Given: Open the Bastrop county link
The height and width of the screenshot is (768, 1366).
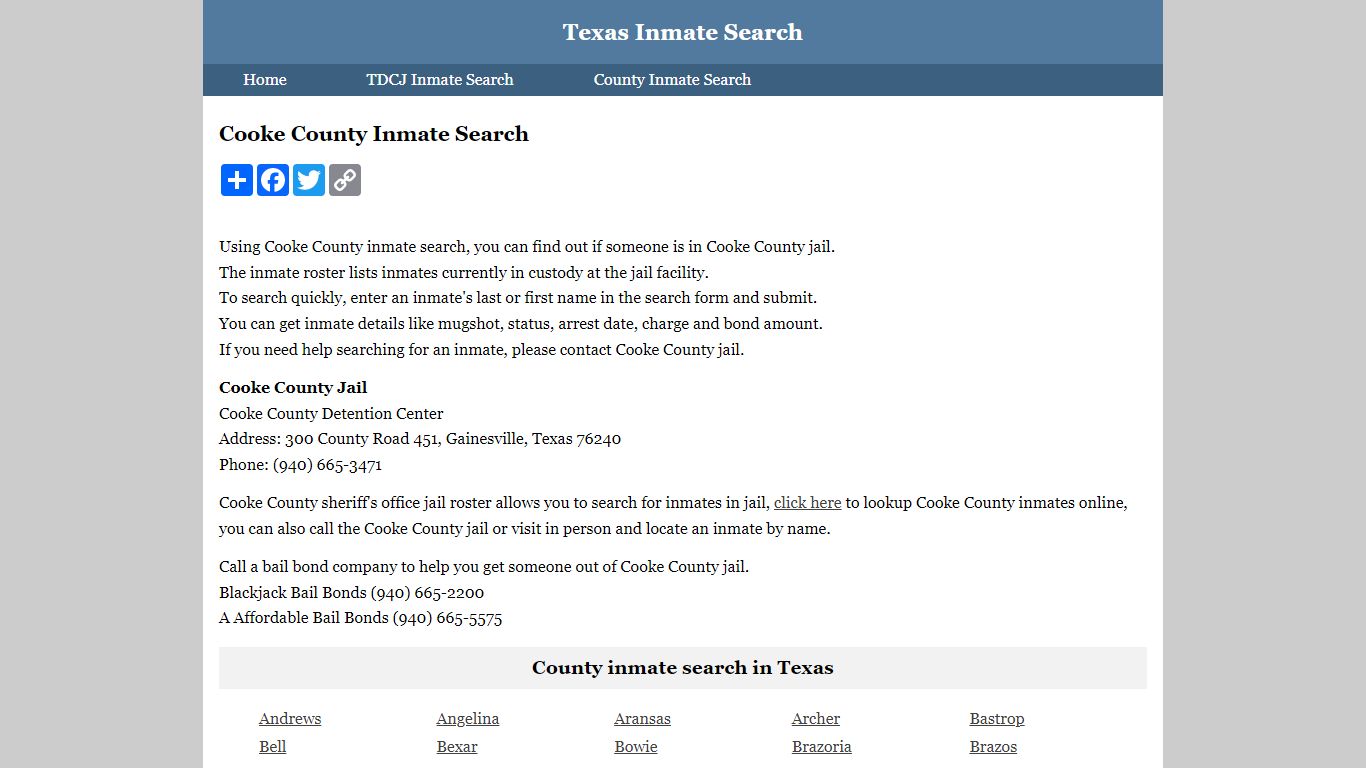Looking at the screenshot, I should point(997,719).
